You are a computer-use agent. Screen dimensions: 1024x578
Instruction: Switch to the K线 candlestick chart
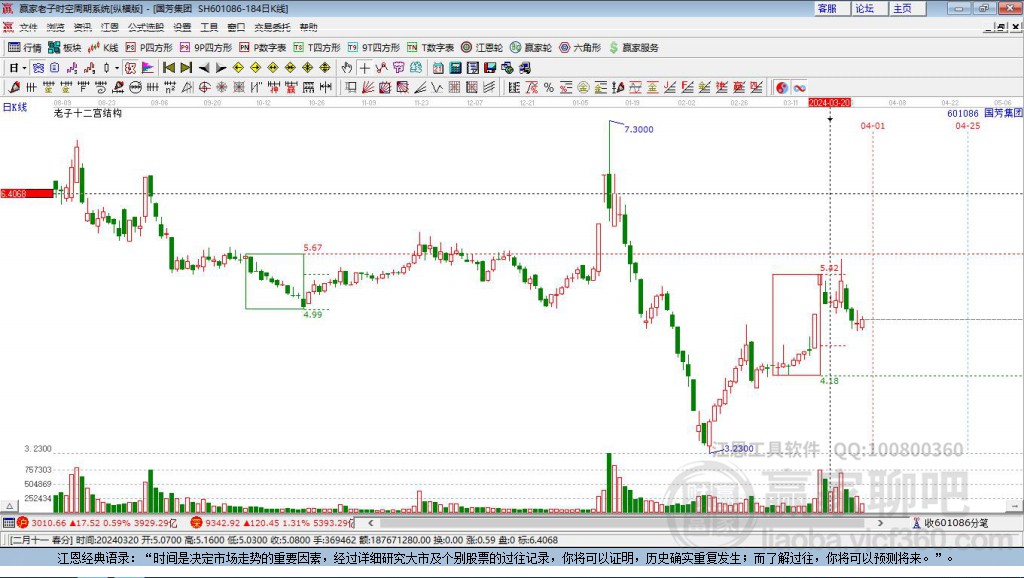(x=103, y=48)
